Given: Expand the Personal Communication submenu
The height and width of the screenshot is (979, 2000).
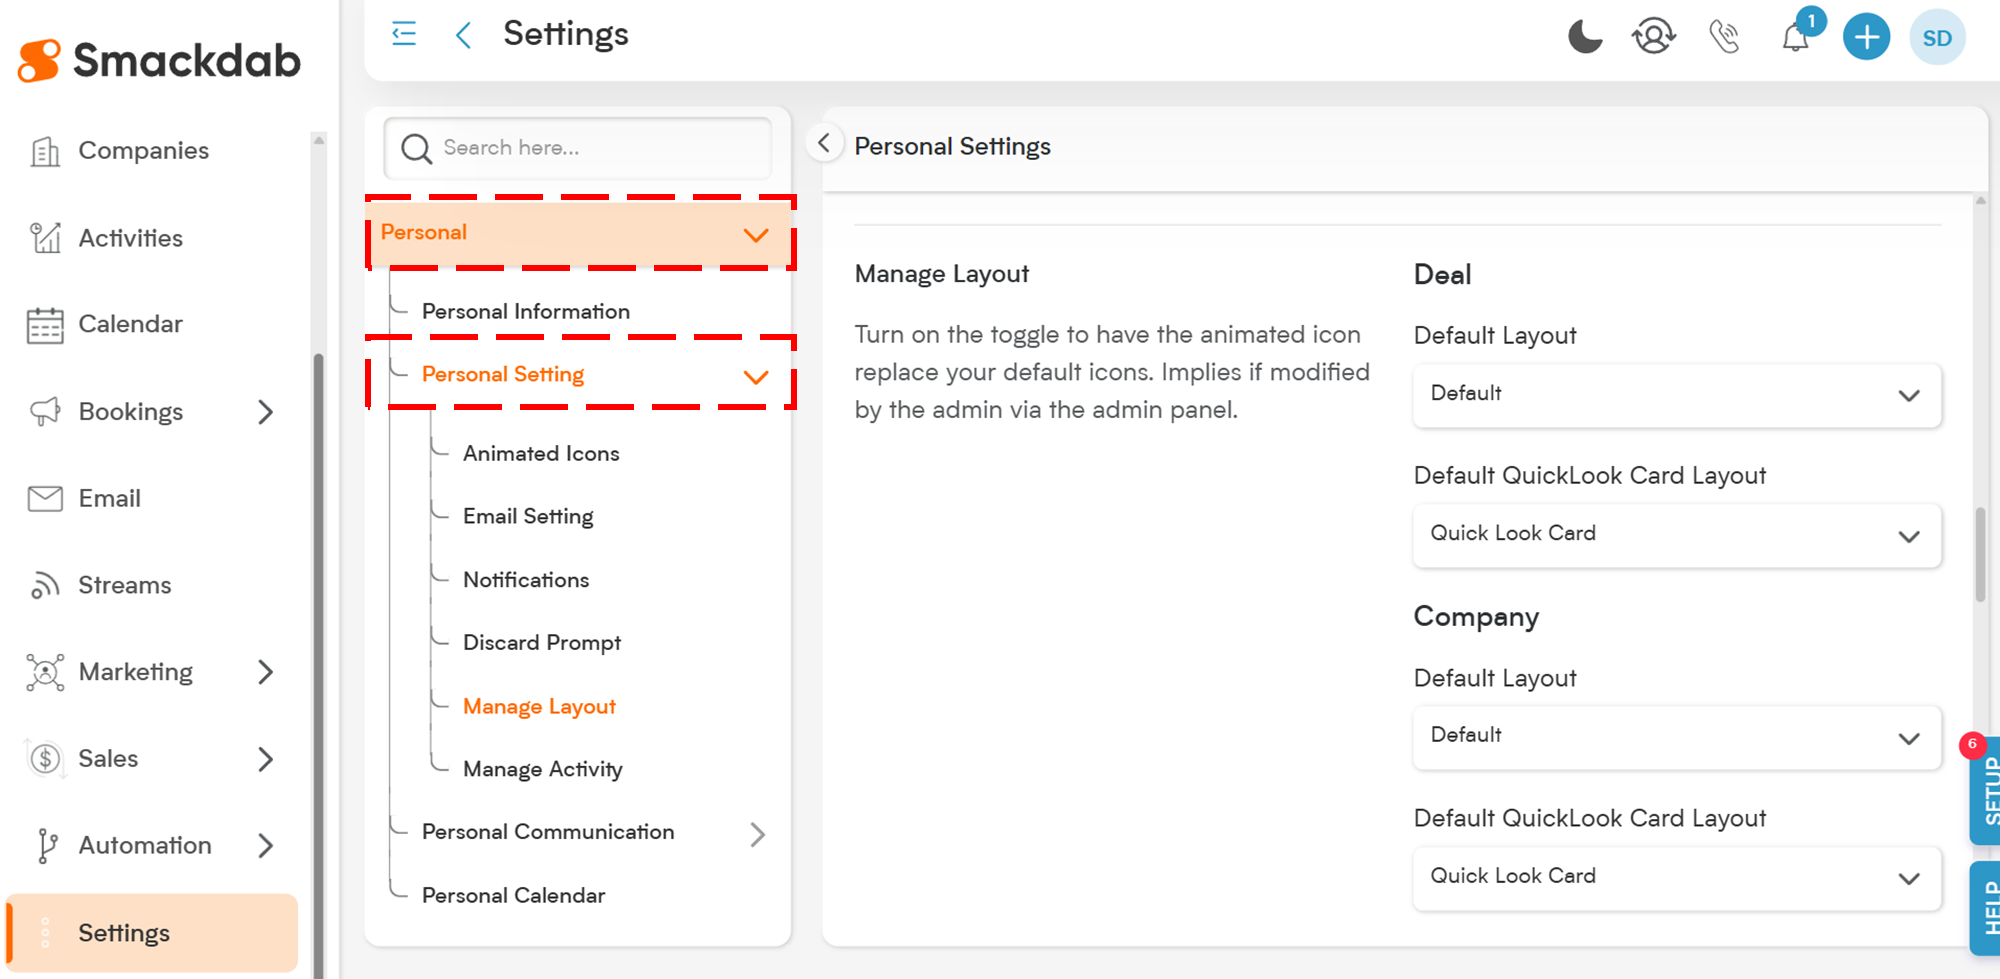Looking at the screenshot, I should pyautogui.click(x=757, y=834).
